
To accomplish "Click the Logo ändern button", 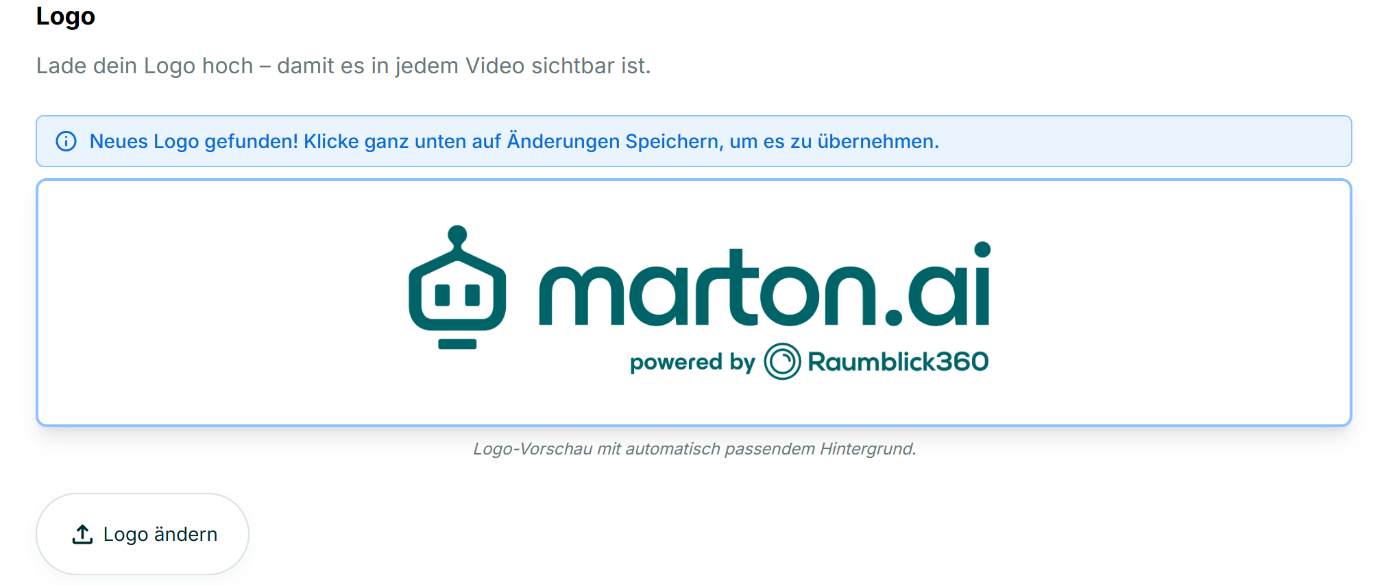I will (x=142, y=534).
